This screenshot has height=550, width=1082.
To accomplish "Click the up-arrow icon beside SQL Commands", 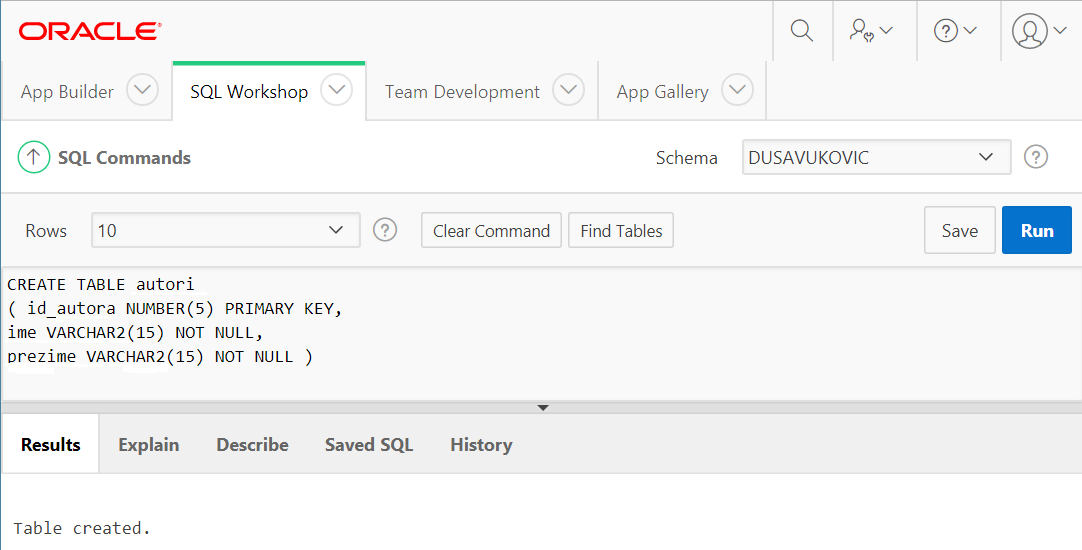I will [33, 157].
